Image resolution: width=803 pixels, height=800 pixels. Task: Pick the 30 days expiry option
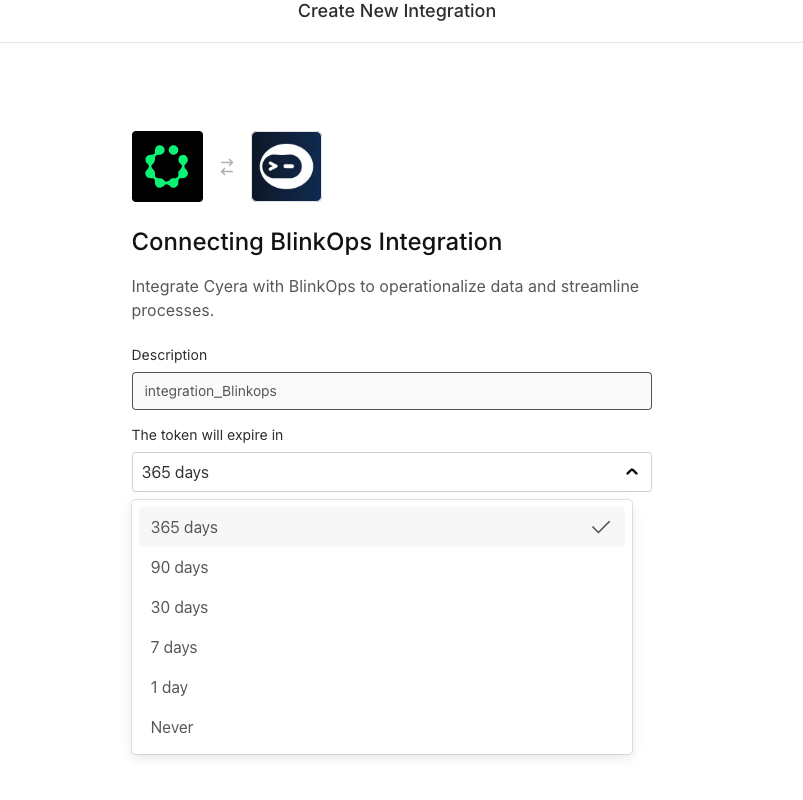pos(382,607)
